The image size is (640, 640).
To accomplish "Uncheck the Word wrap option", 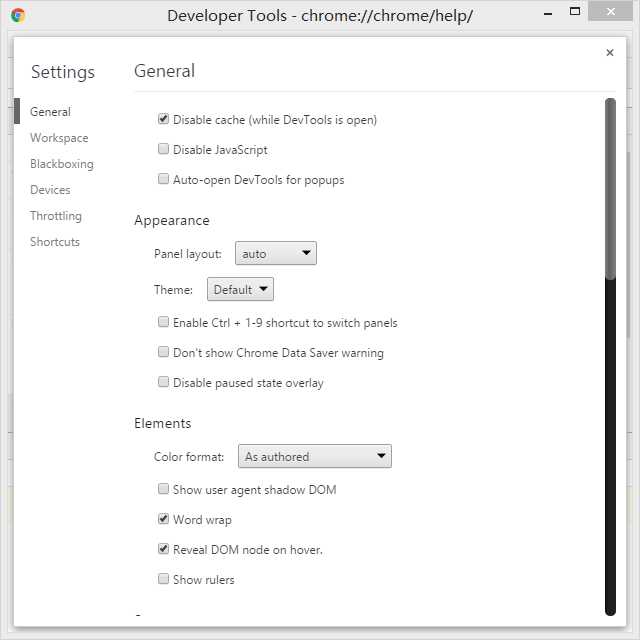I will point(163,519).
